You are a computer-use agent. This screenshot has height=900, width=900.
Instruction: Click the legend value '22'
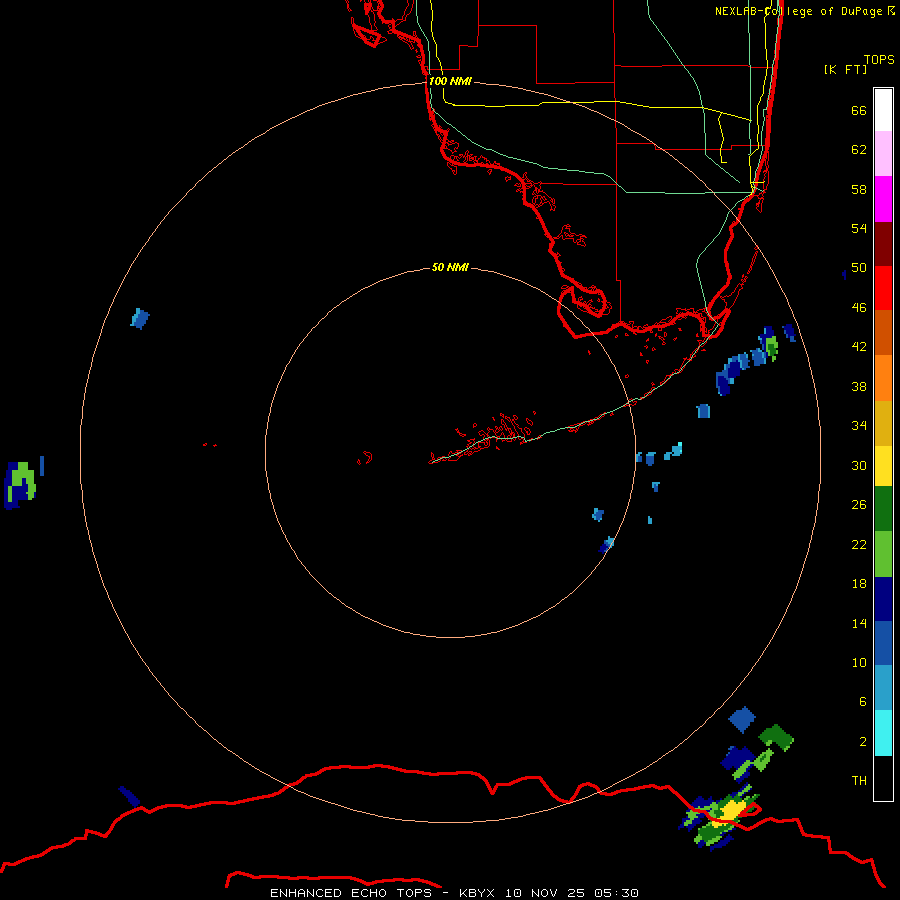859,544
